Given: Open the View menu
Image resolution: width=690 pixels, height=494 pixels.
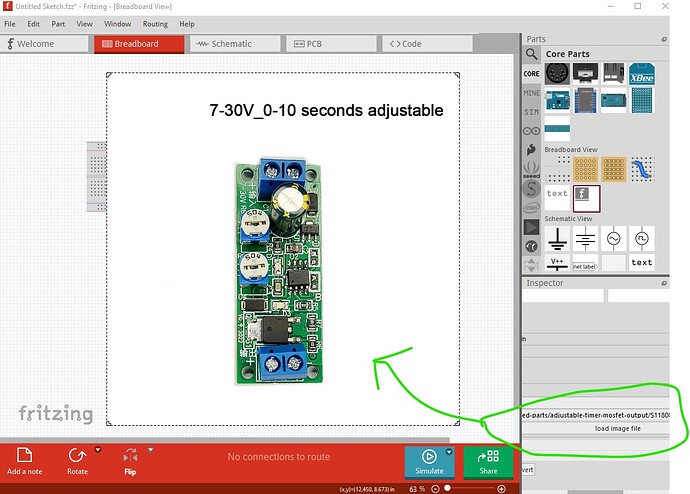Looking at the screenshot, I should pyautogui.click(x=84, y=24).
